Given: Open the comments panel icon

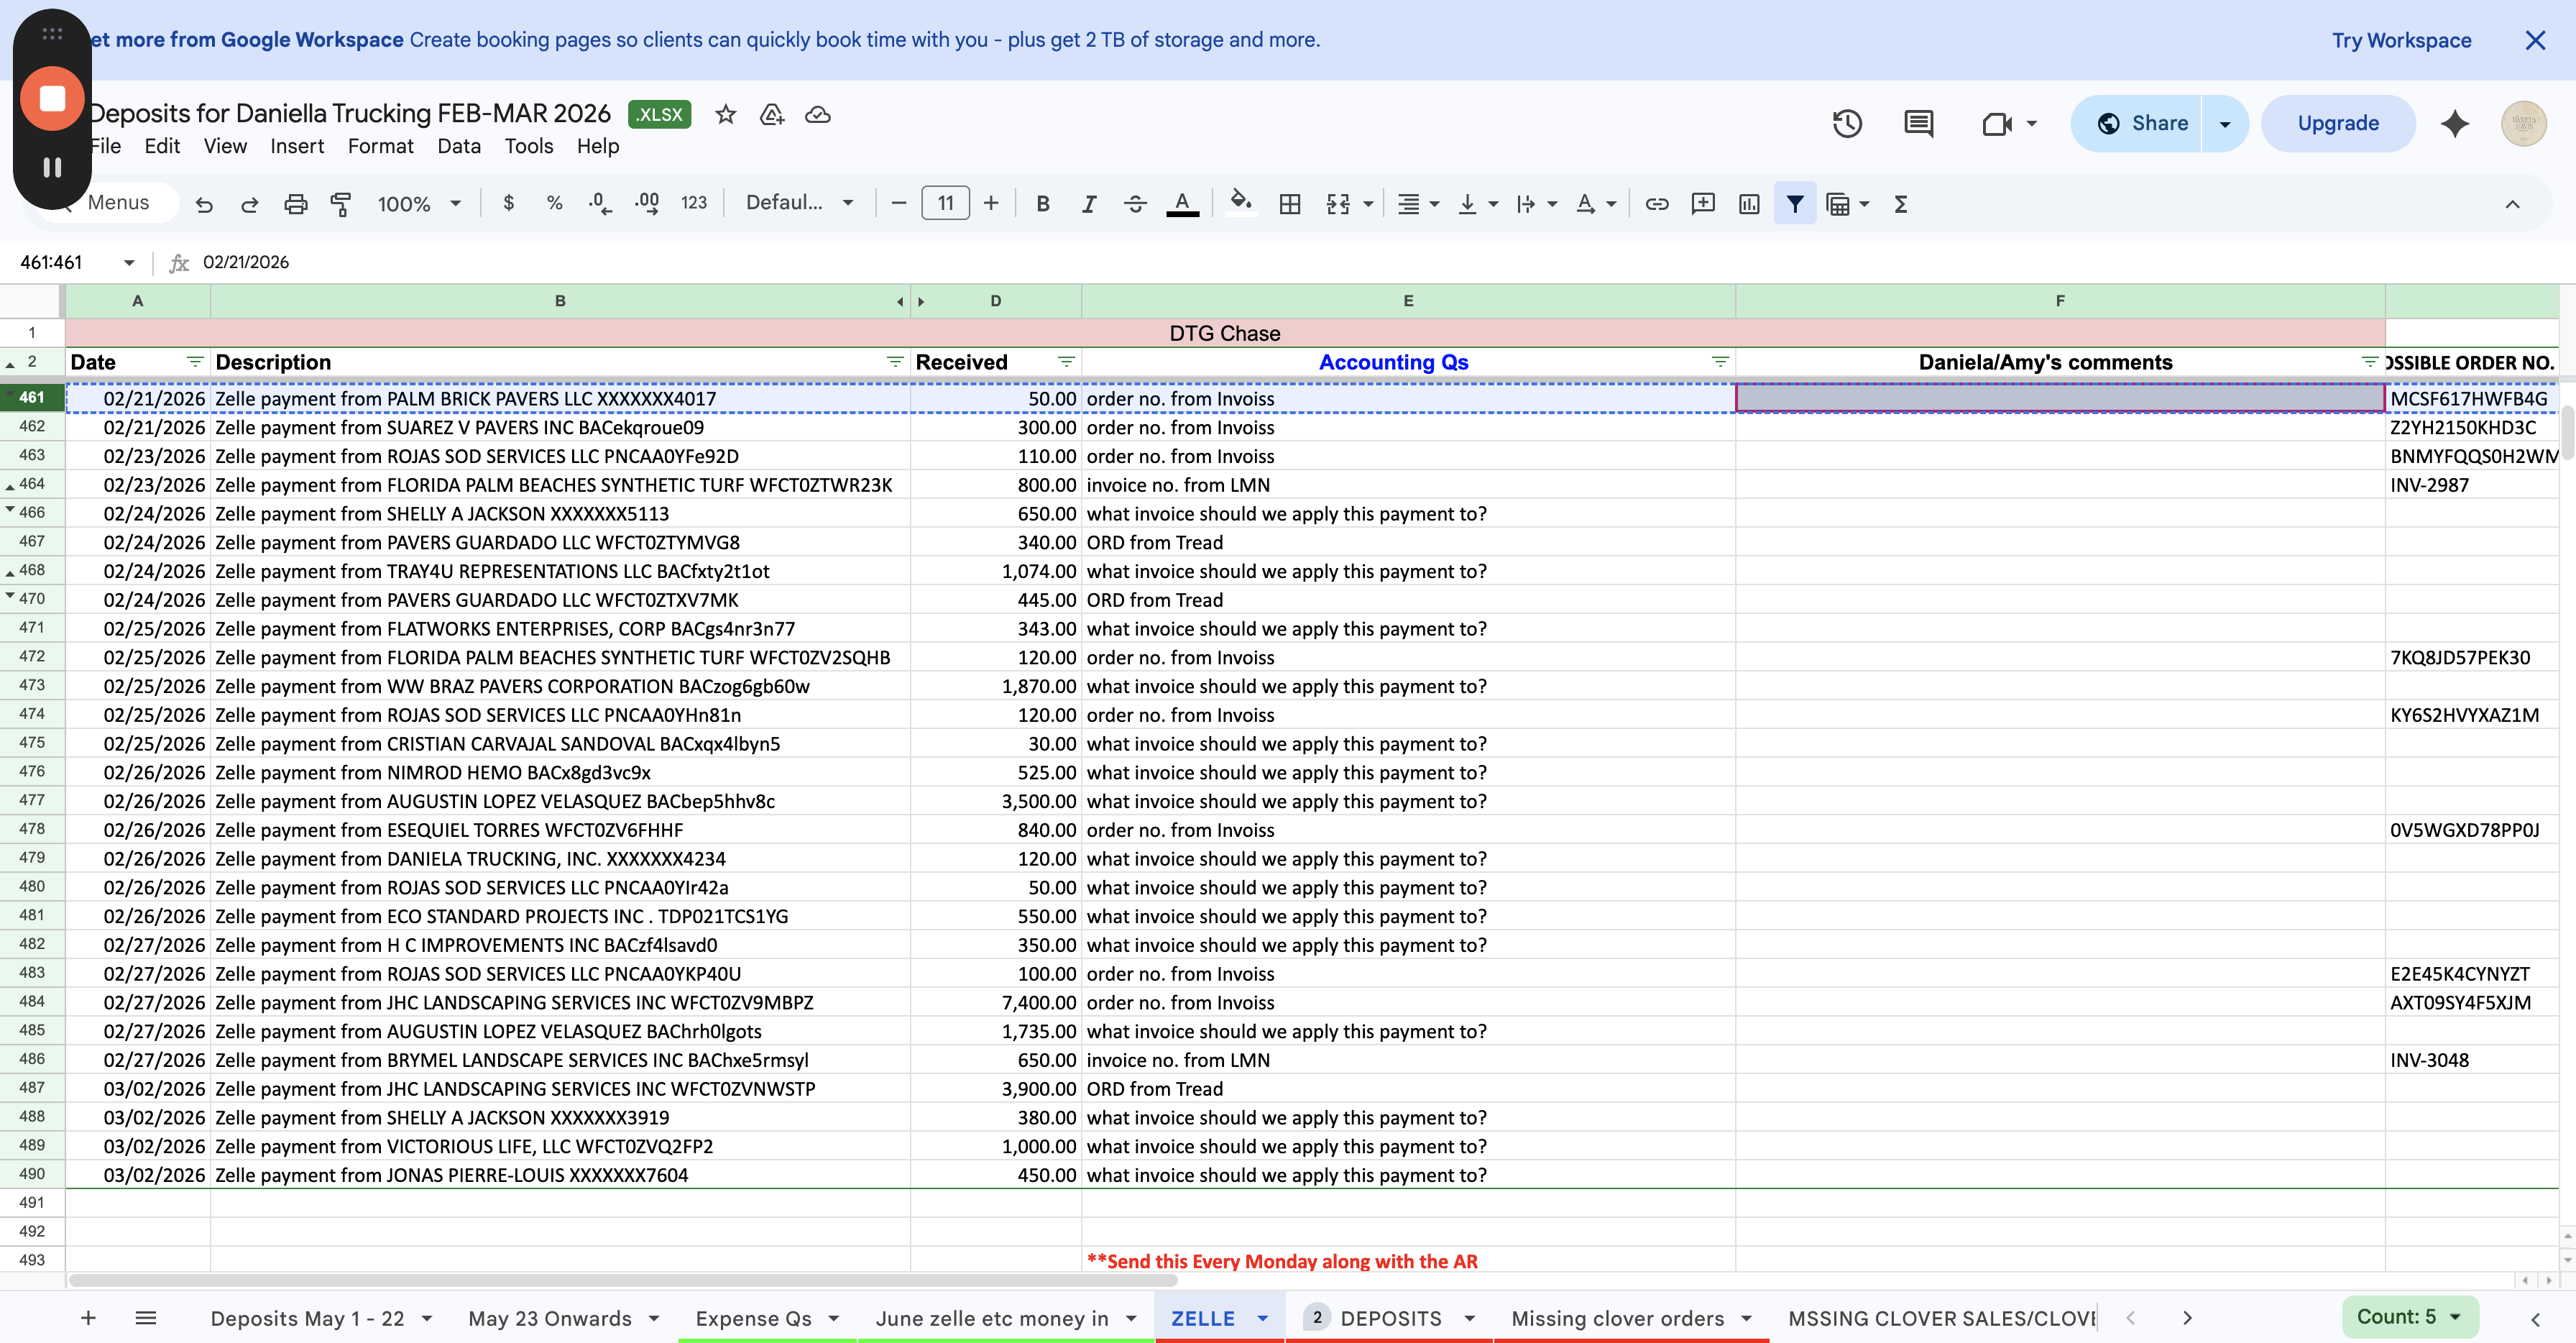Looking at the screenshot, I should coord(1918,124).
